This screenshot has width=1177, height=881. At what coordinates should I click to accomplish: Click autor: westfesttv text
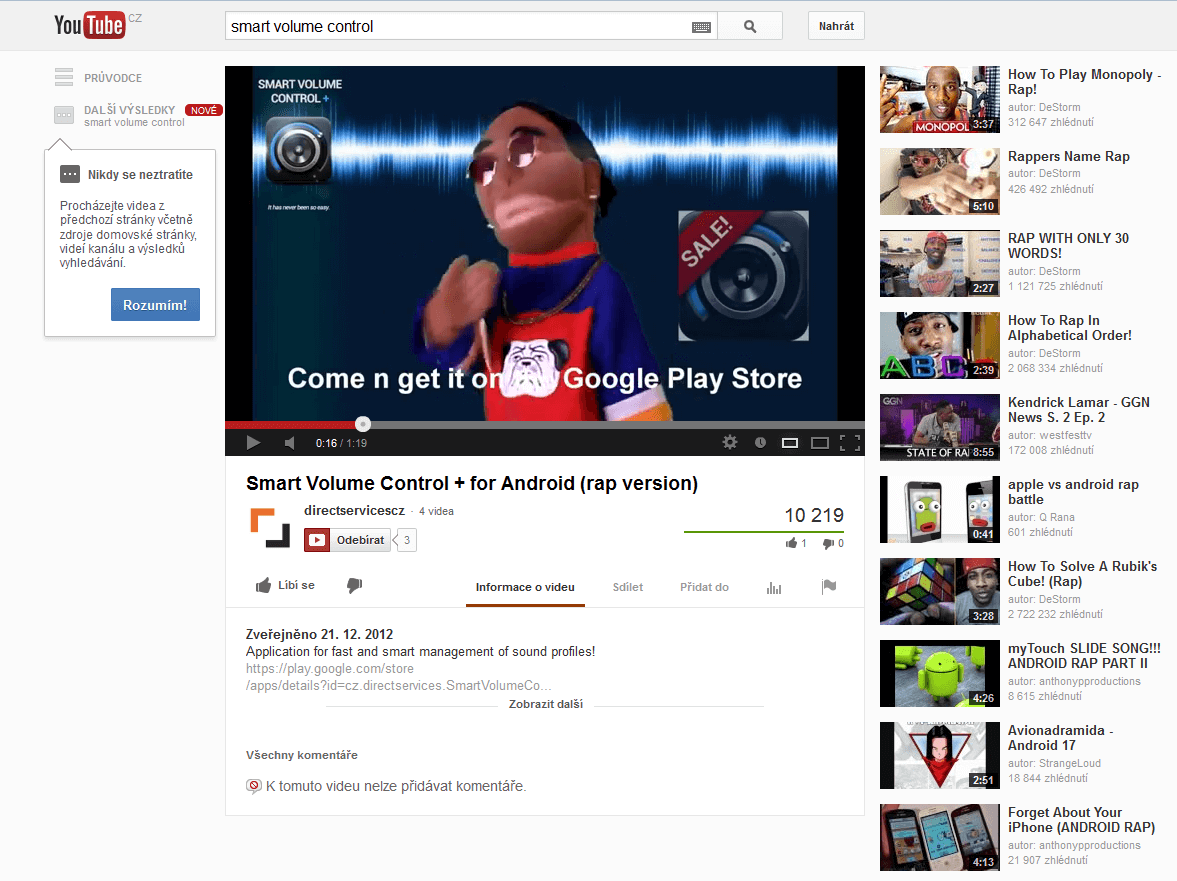pos(1050,435)
